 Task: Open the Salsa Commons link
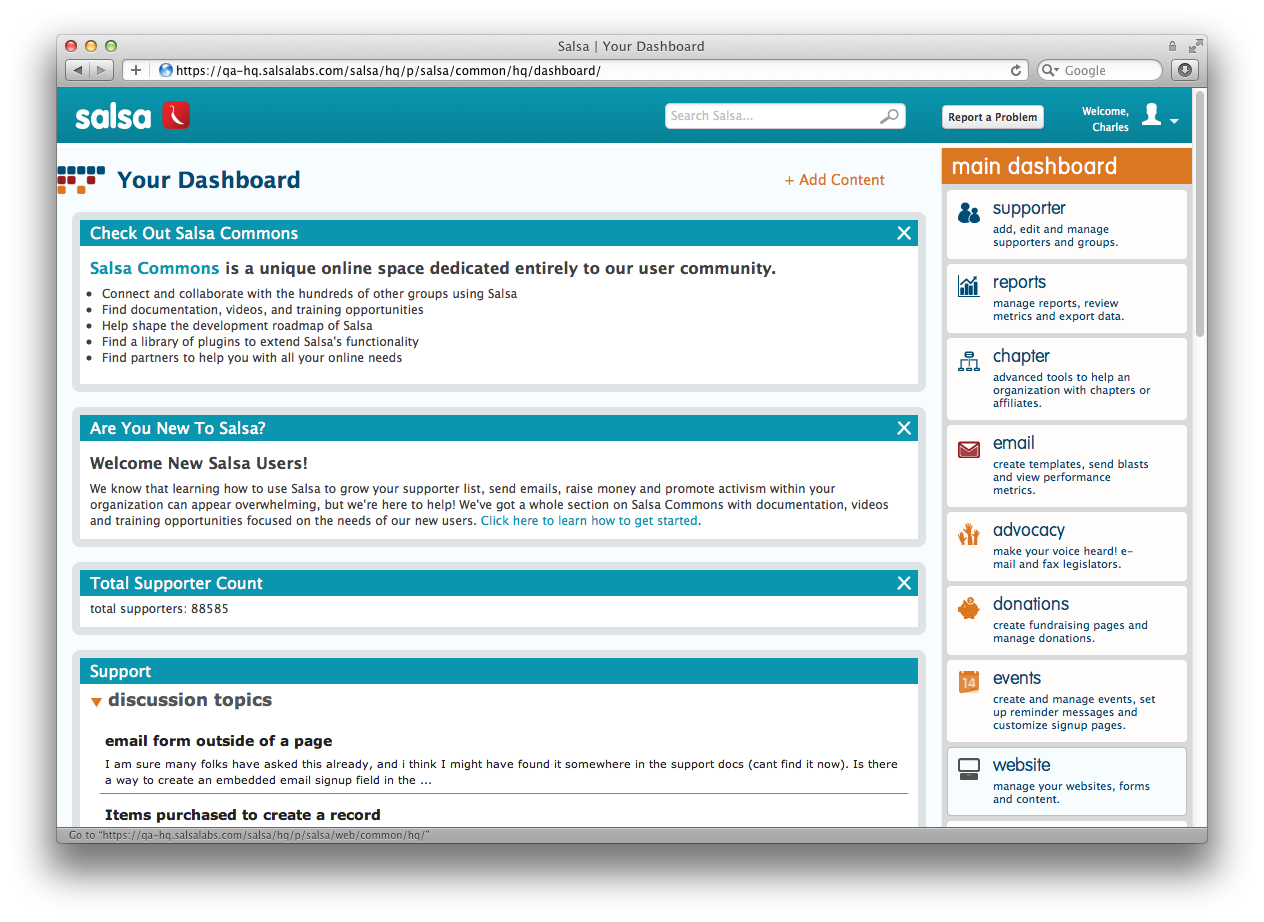(154, 268)
